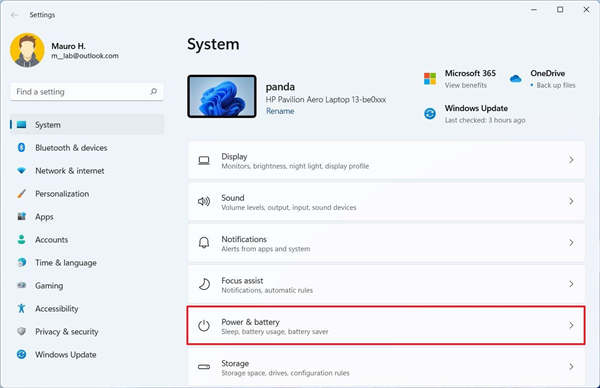Click HP Pavilion Aero Laptop model text

(x=326, y=99)
